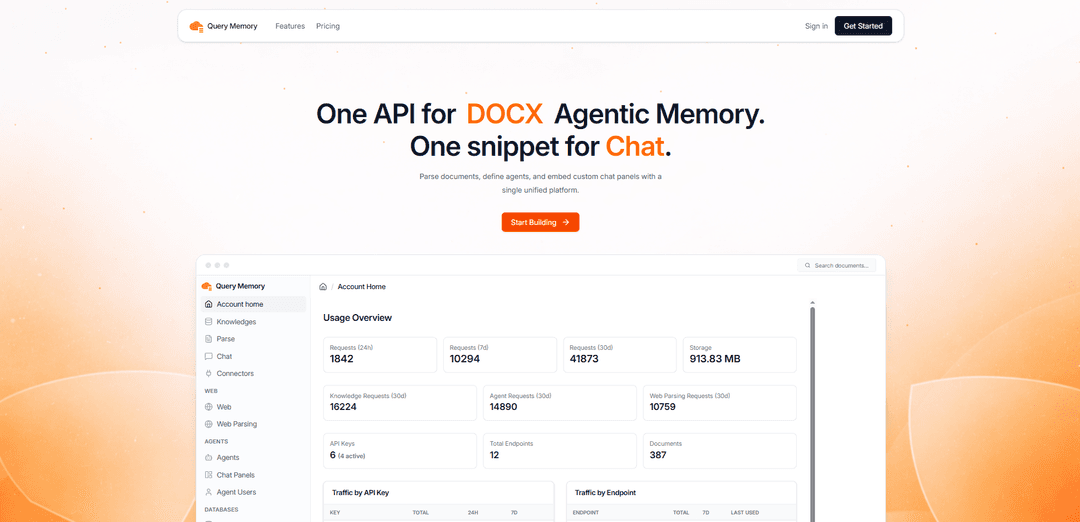The image size is (1080, 522).
Task: Click the orange Start Building button
Action: pos(540,222)
